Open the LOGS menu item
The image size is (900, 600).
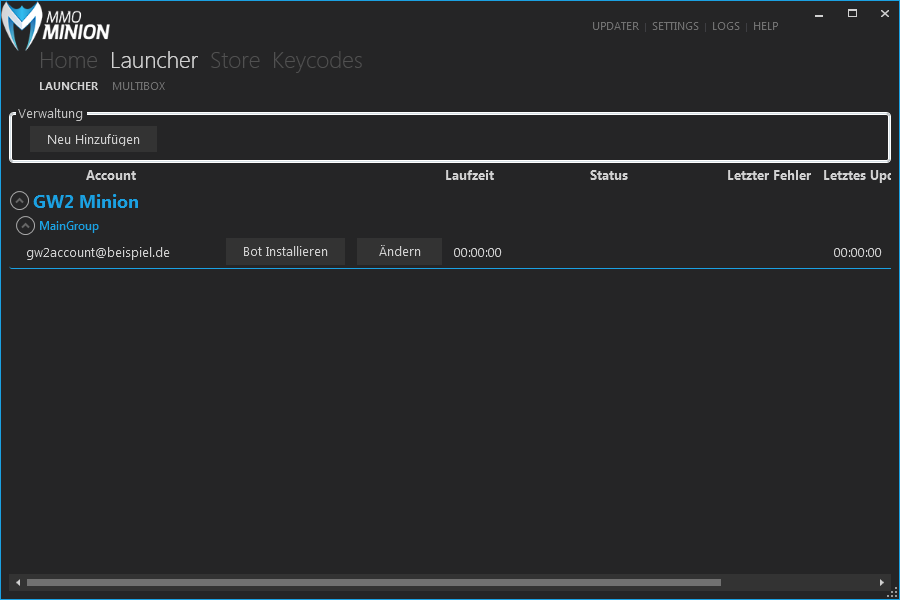coord(726,27)
